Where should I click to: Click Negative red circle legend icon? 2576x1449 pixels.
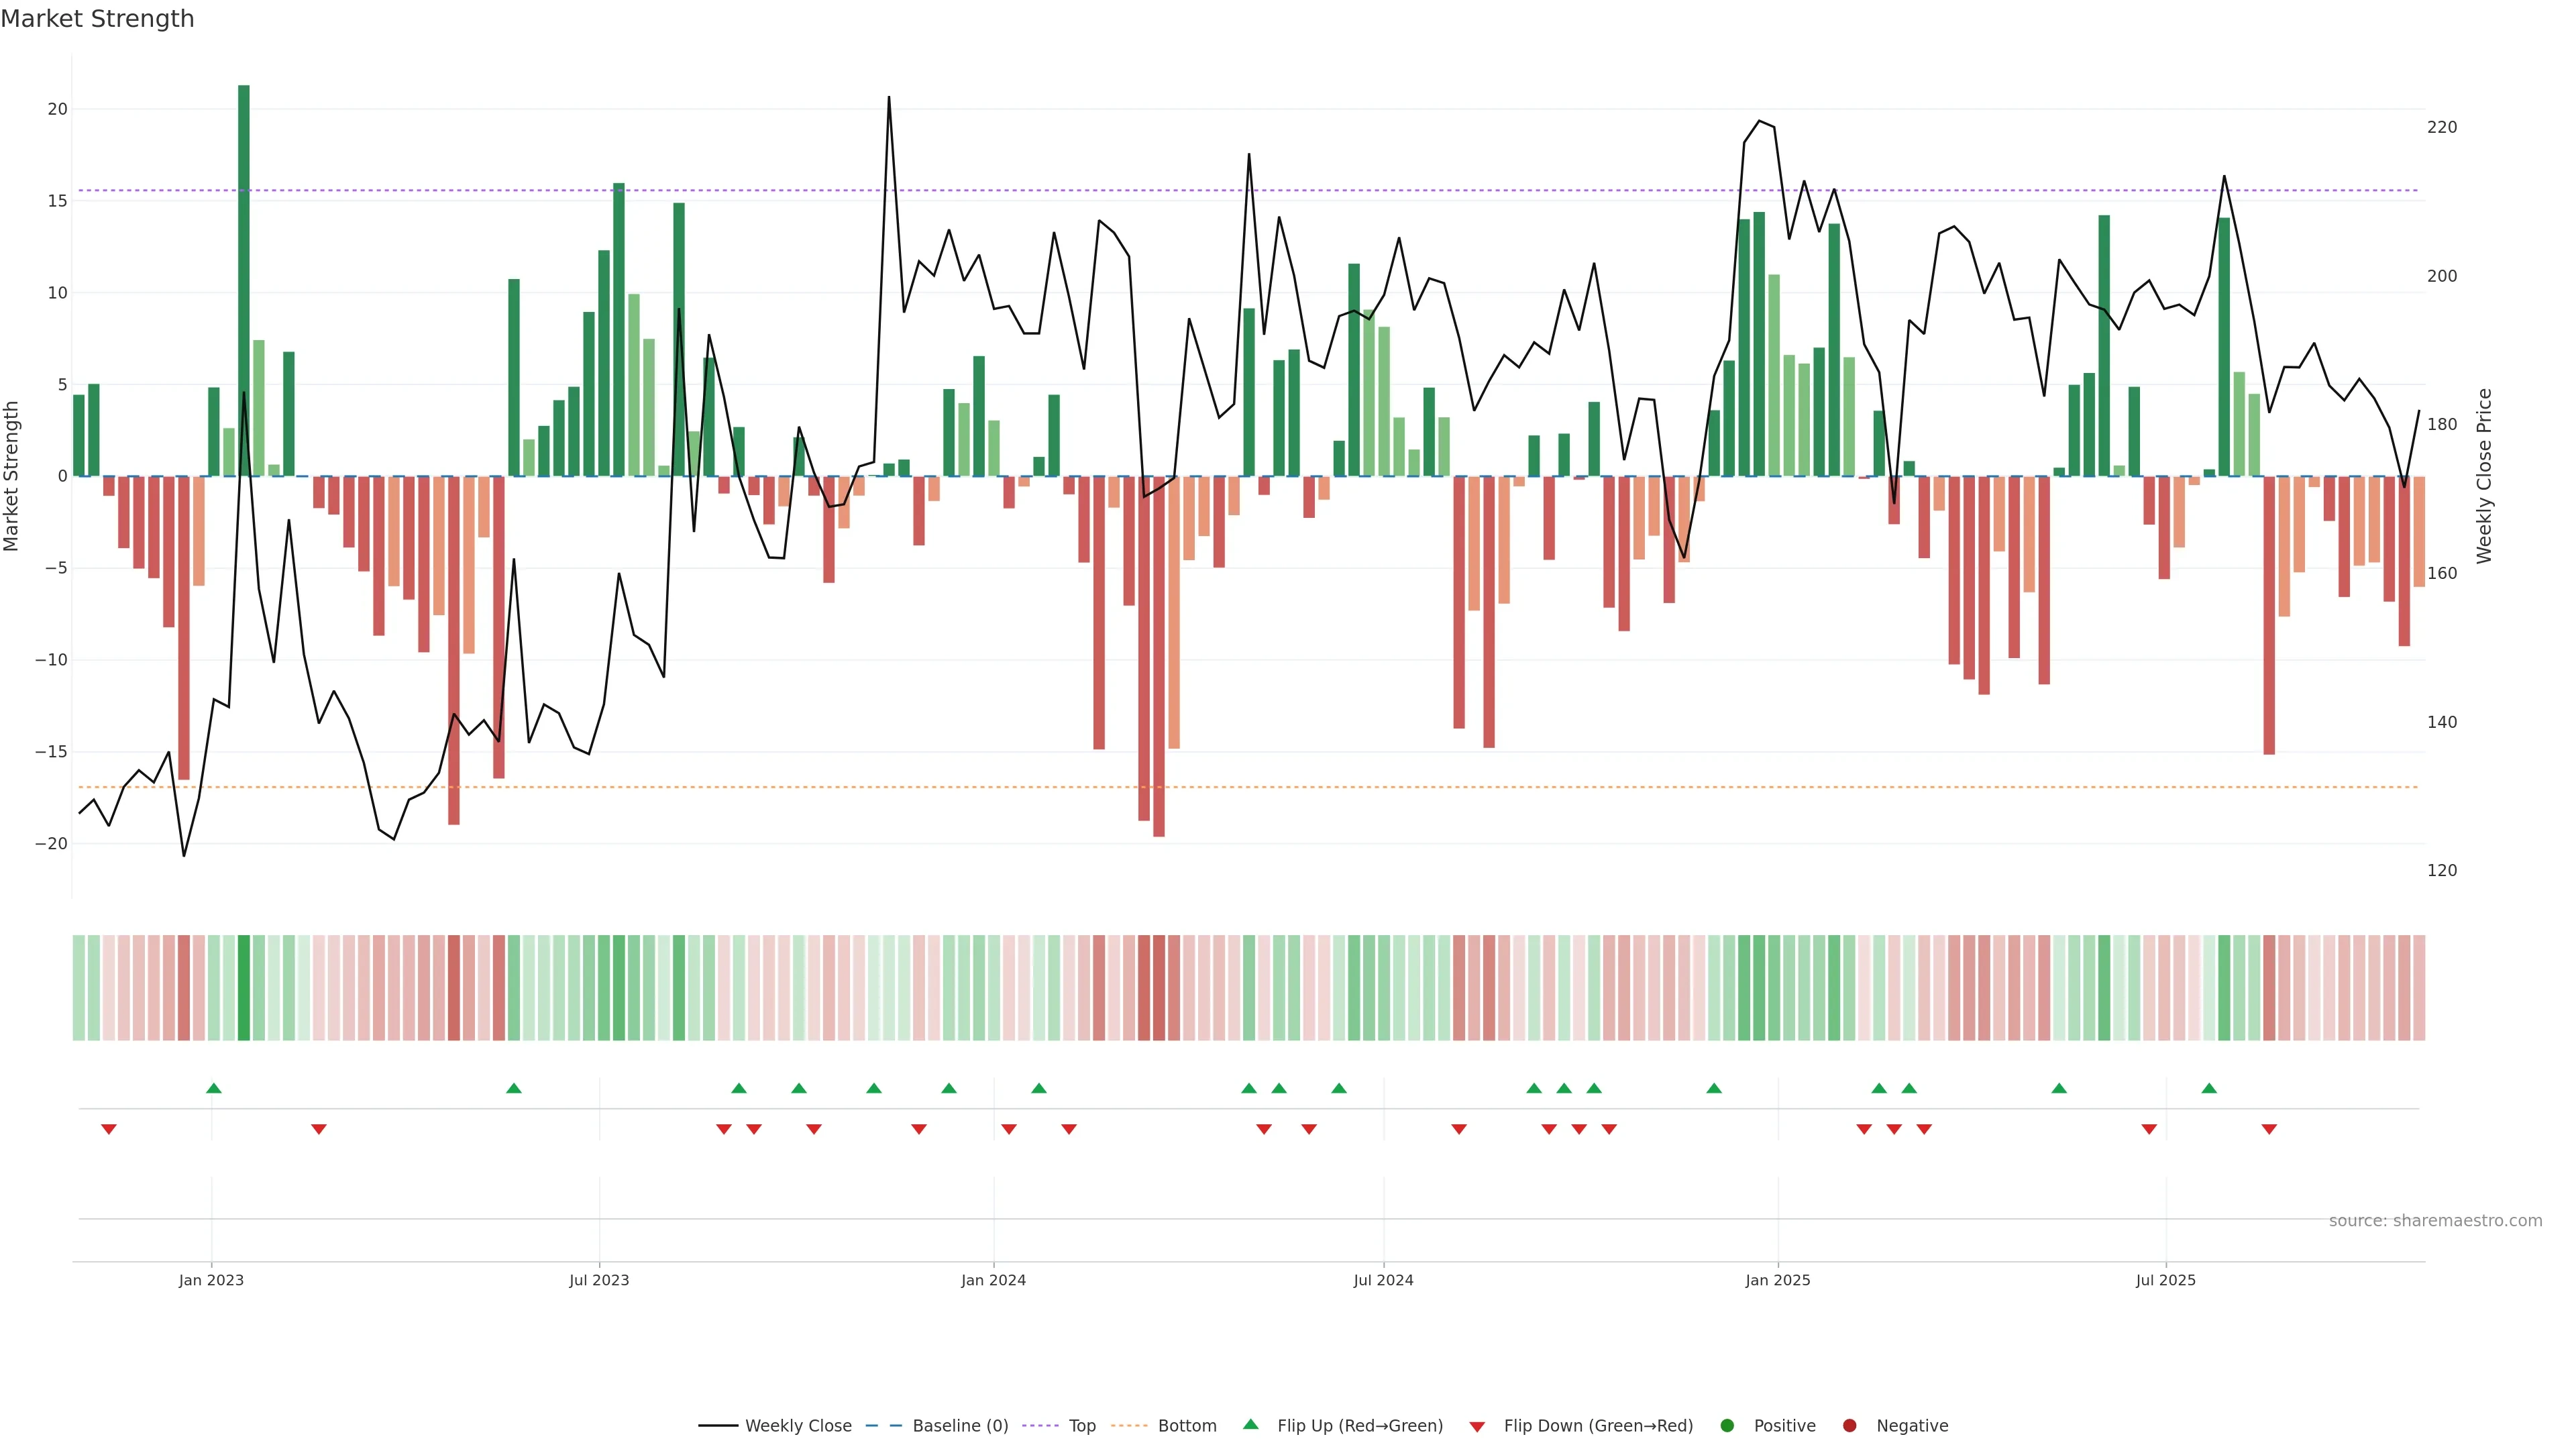[x=1849, y=1425]
